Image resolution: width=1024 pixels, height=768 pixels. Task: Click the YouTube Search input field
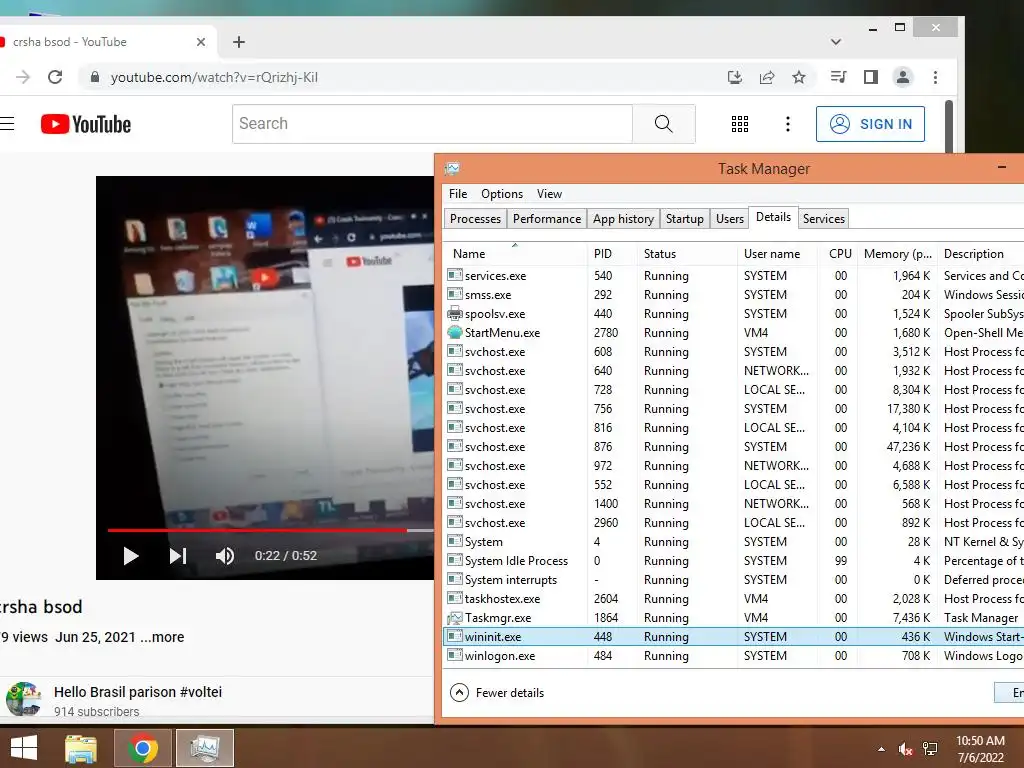click(432, 123)
